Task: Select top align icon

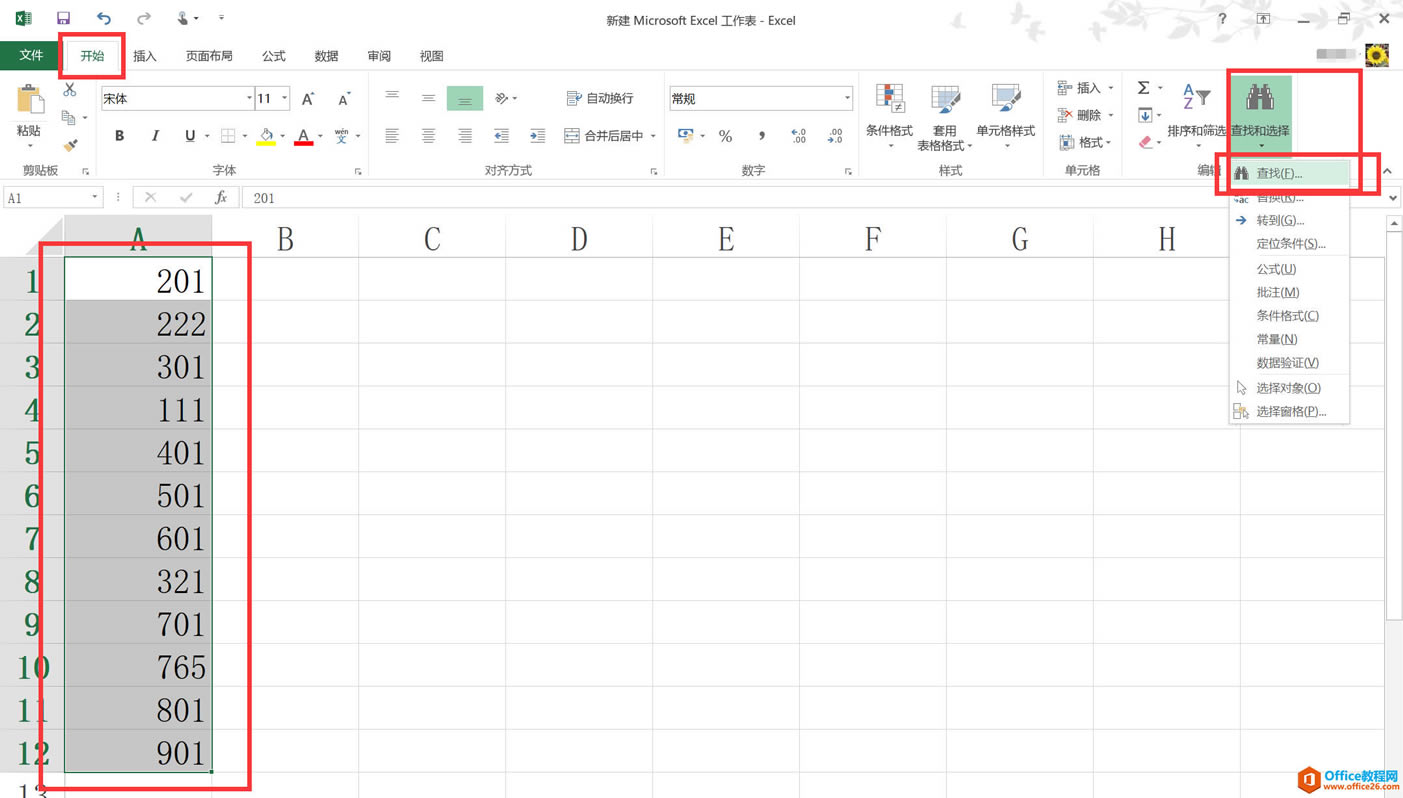Action: pyautogui.click(x=392, y=97)
